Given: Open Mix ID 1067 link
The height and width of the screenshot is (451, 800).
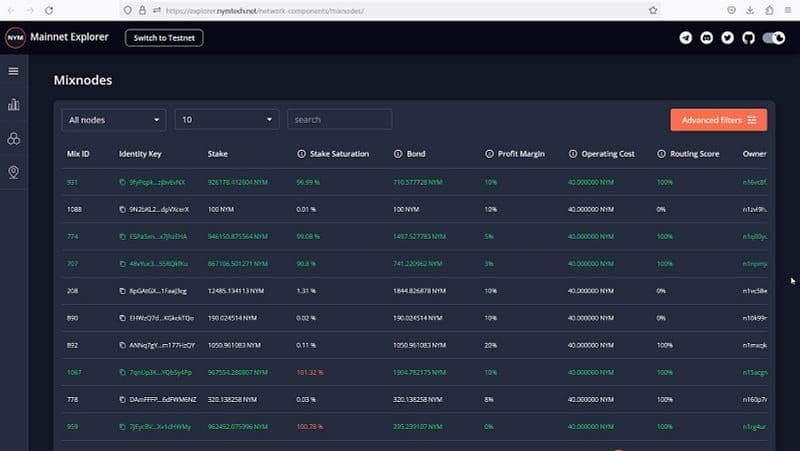Looking at the screenshot, I should pos(73,372).
